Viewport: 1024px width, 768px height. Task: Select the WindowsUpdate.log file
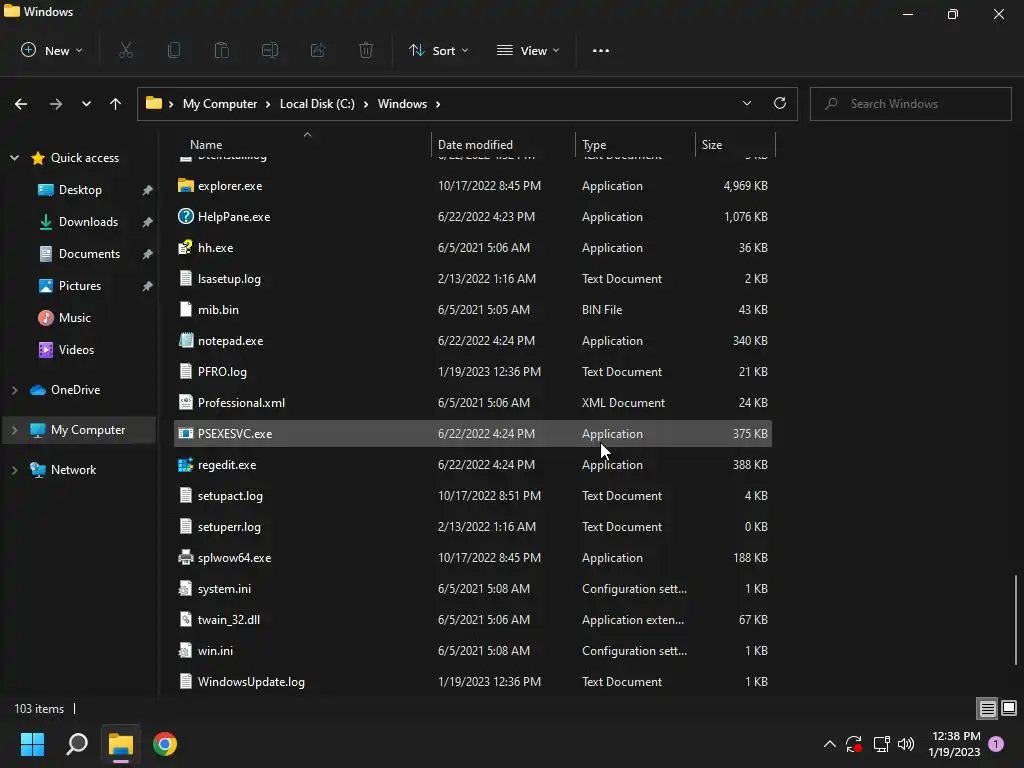[x=473, y=681]
